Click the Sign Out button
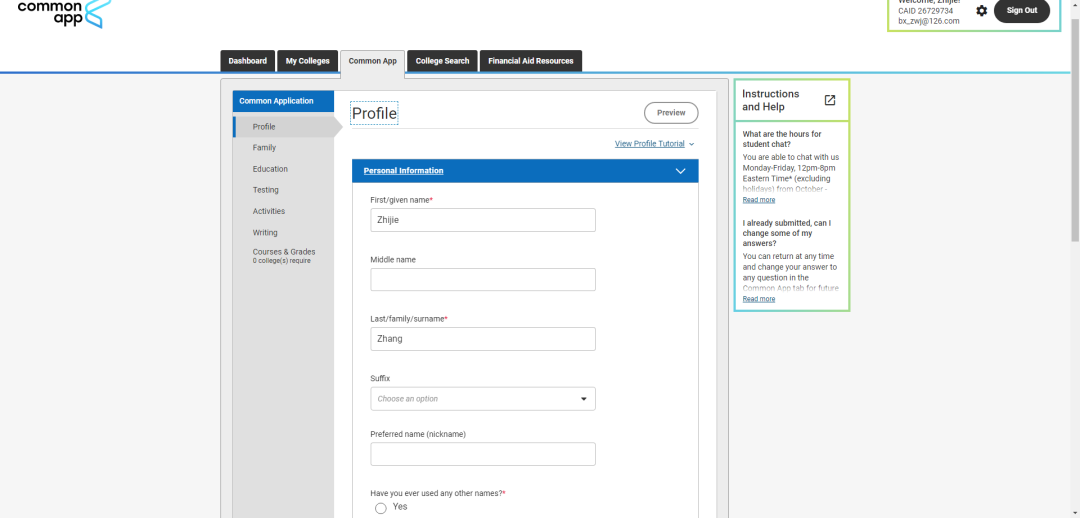This screenshot has height=518, width=1080. coord(1021,10)
